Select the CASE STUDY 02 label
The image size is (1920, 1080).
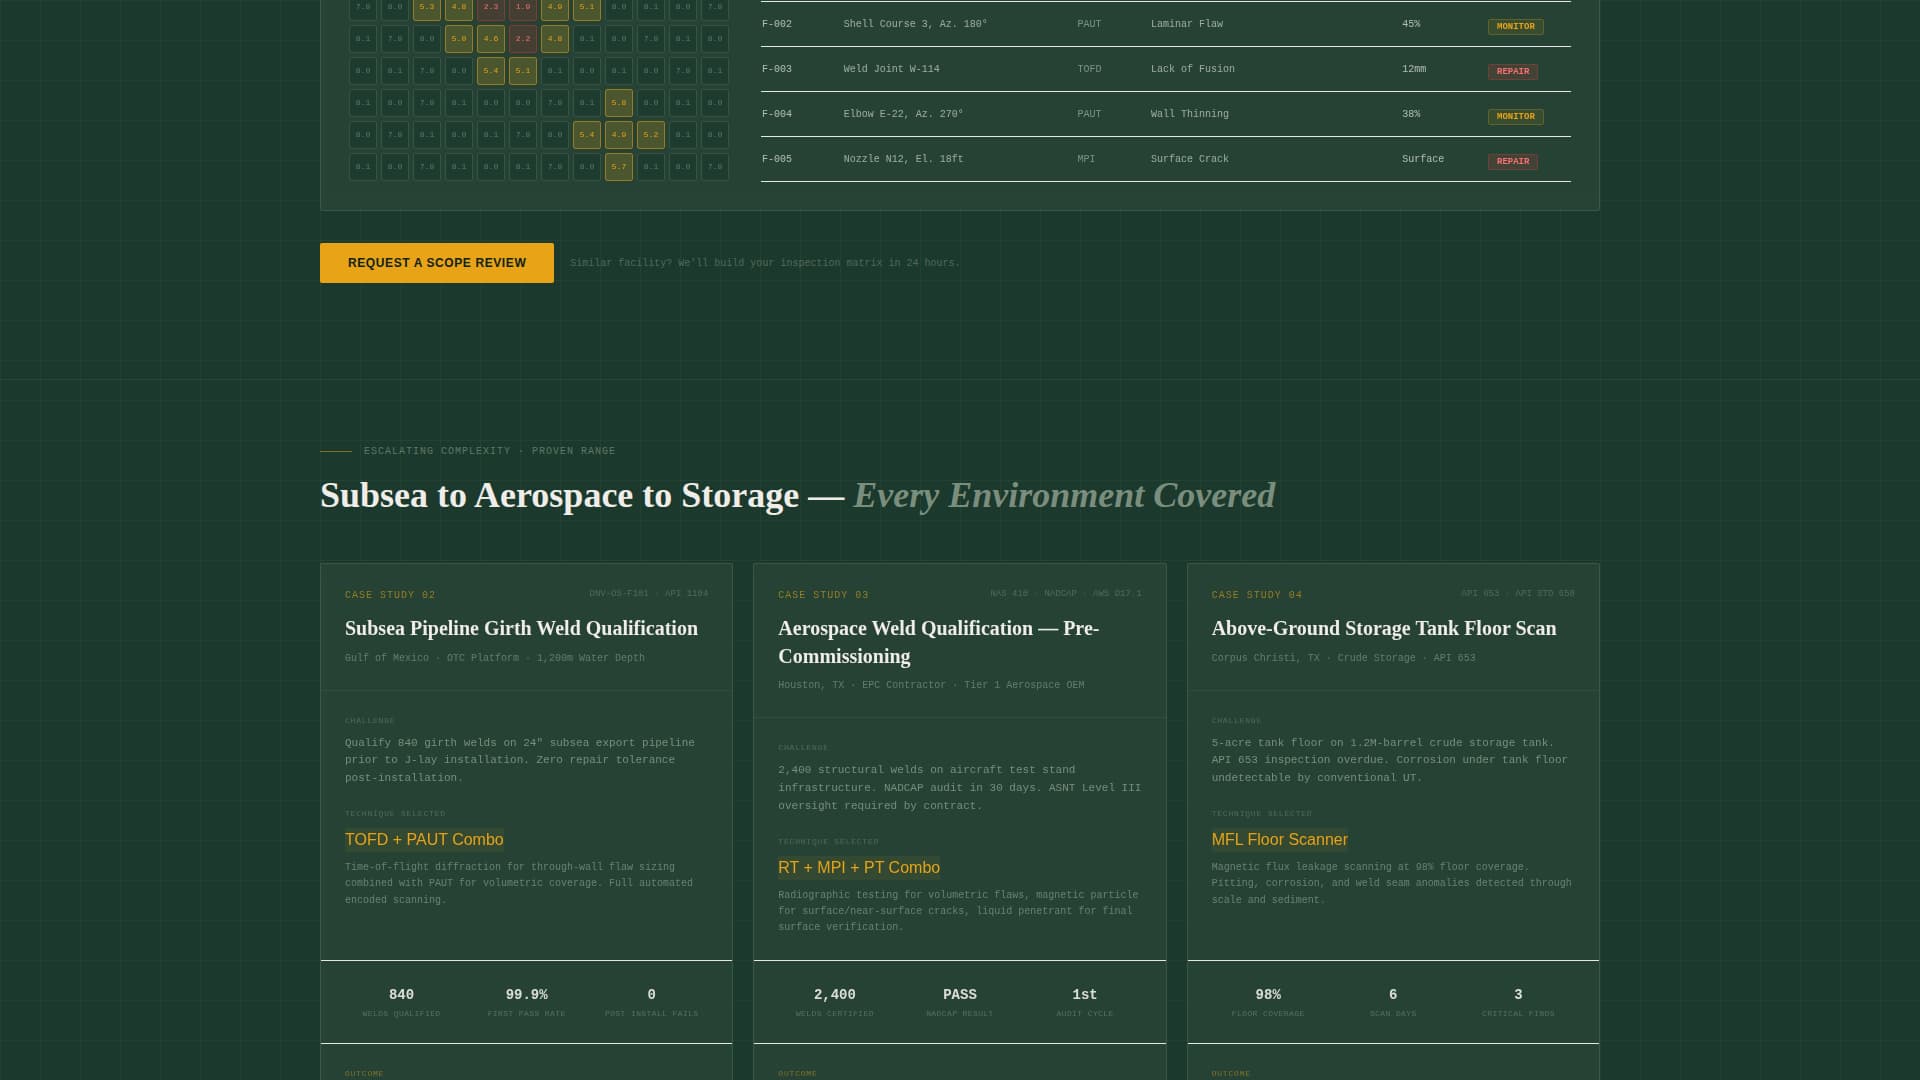point(390,594)
